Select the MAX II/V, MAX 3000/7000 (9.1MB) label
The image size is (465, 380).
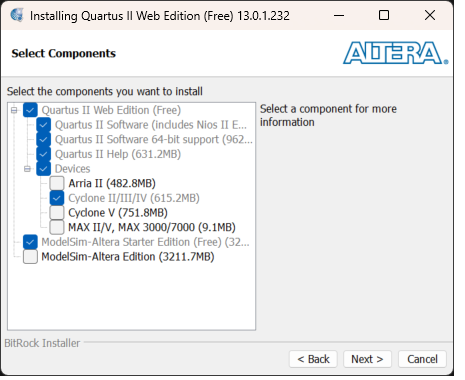152,227
